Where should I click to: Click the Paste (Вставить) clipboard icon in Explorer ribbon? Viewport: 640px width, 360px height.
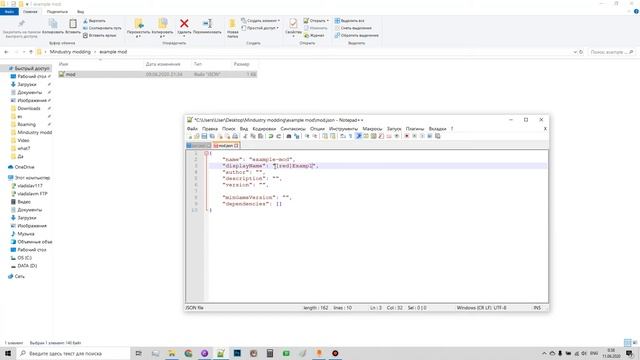point(73,24)
